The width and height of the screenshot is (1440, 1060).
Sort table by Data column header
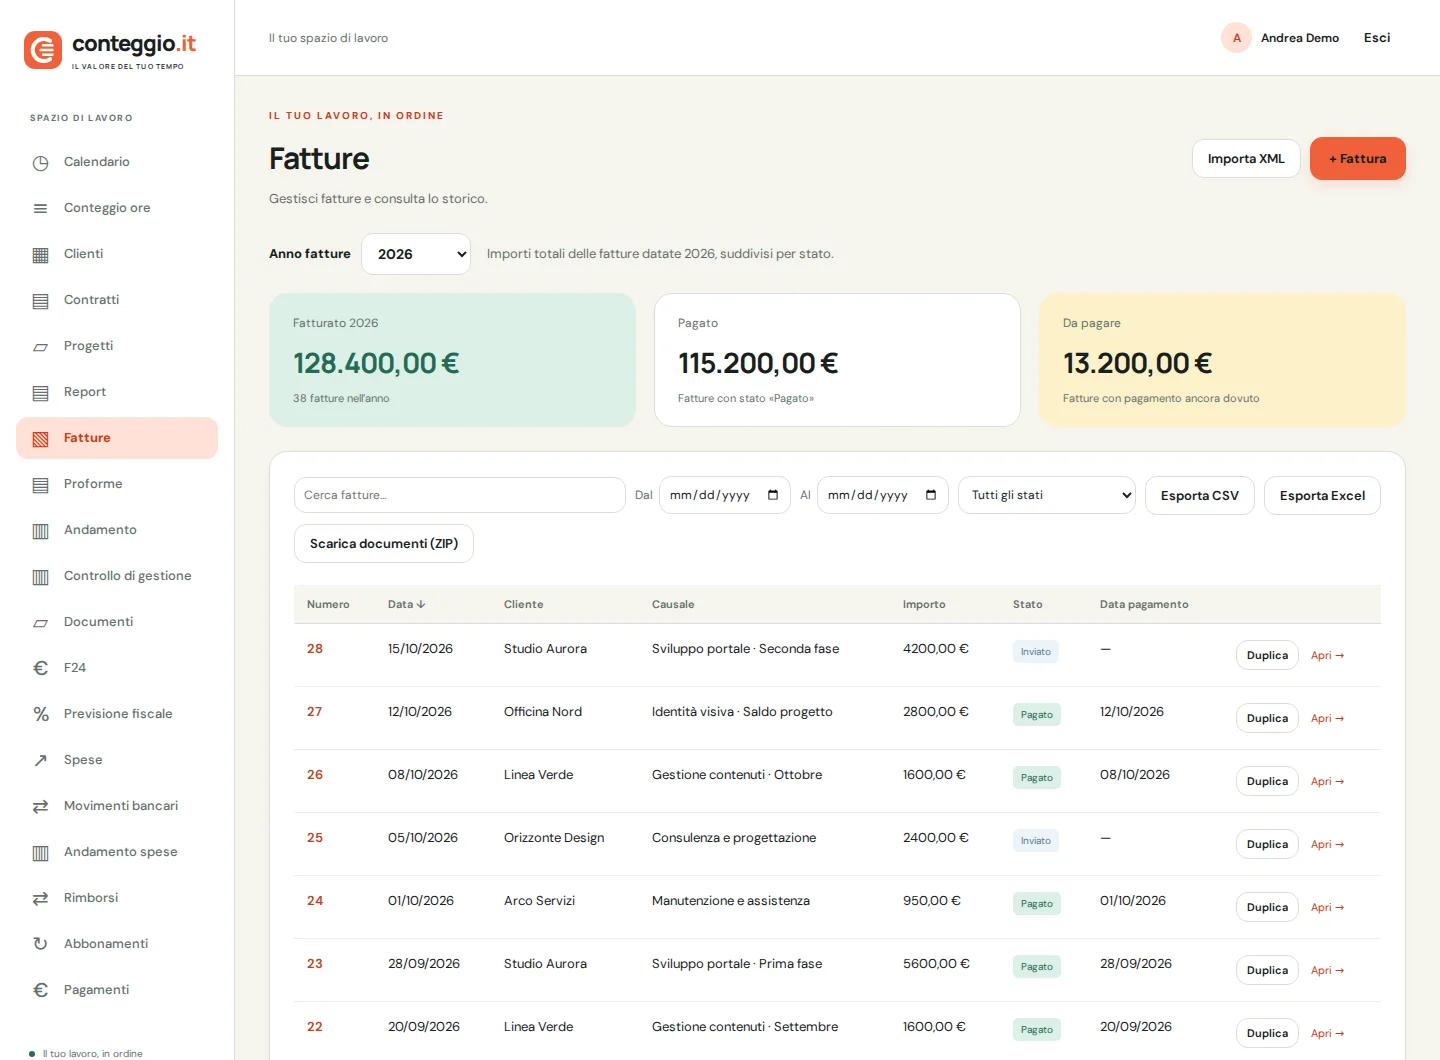click(406, 604)
